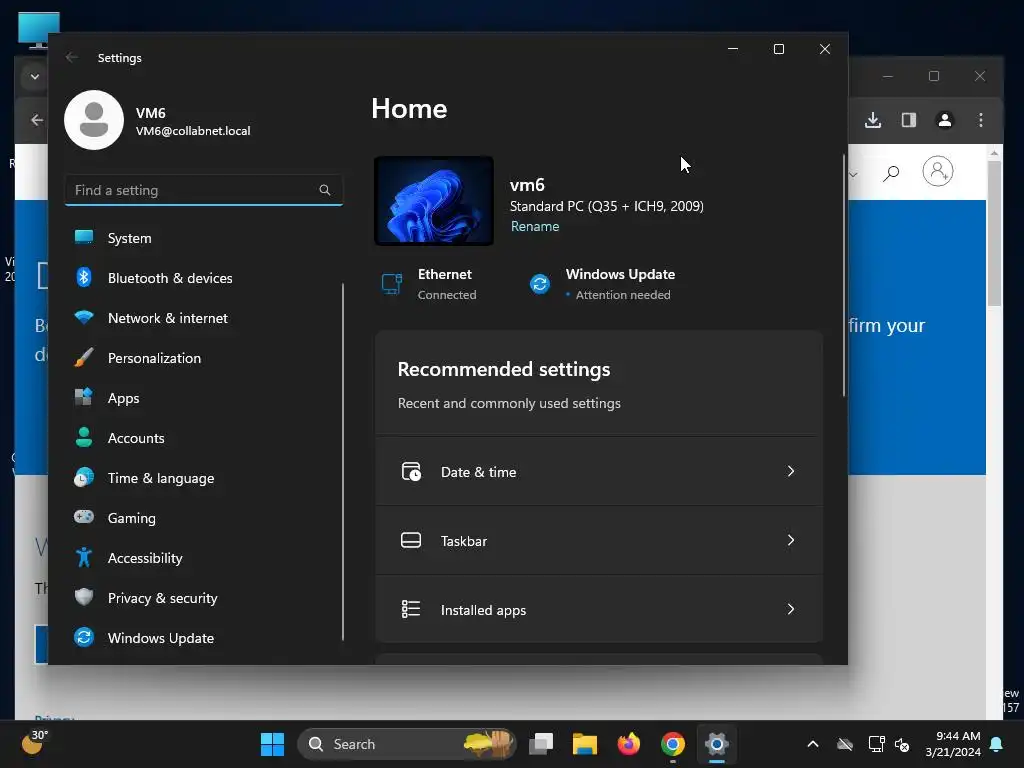
Task: Click the Rename link
Action: pos(535,227)
